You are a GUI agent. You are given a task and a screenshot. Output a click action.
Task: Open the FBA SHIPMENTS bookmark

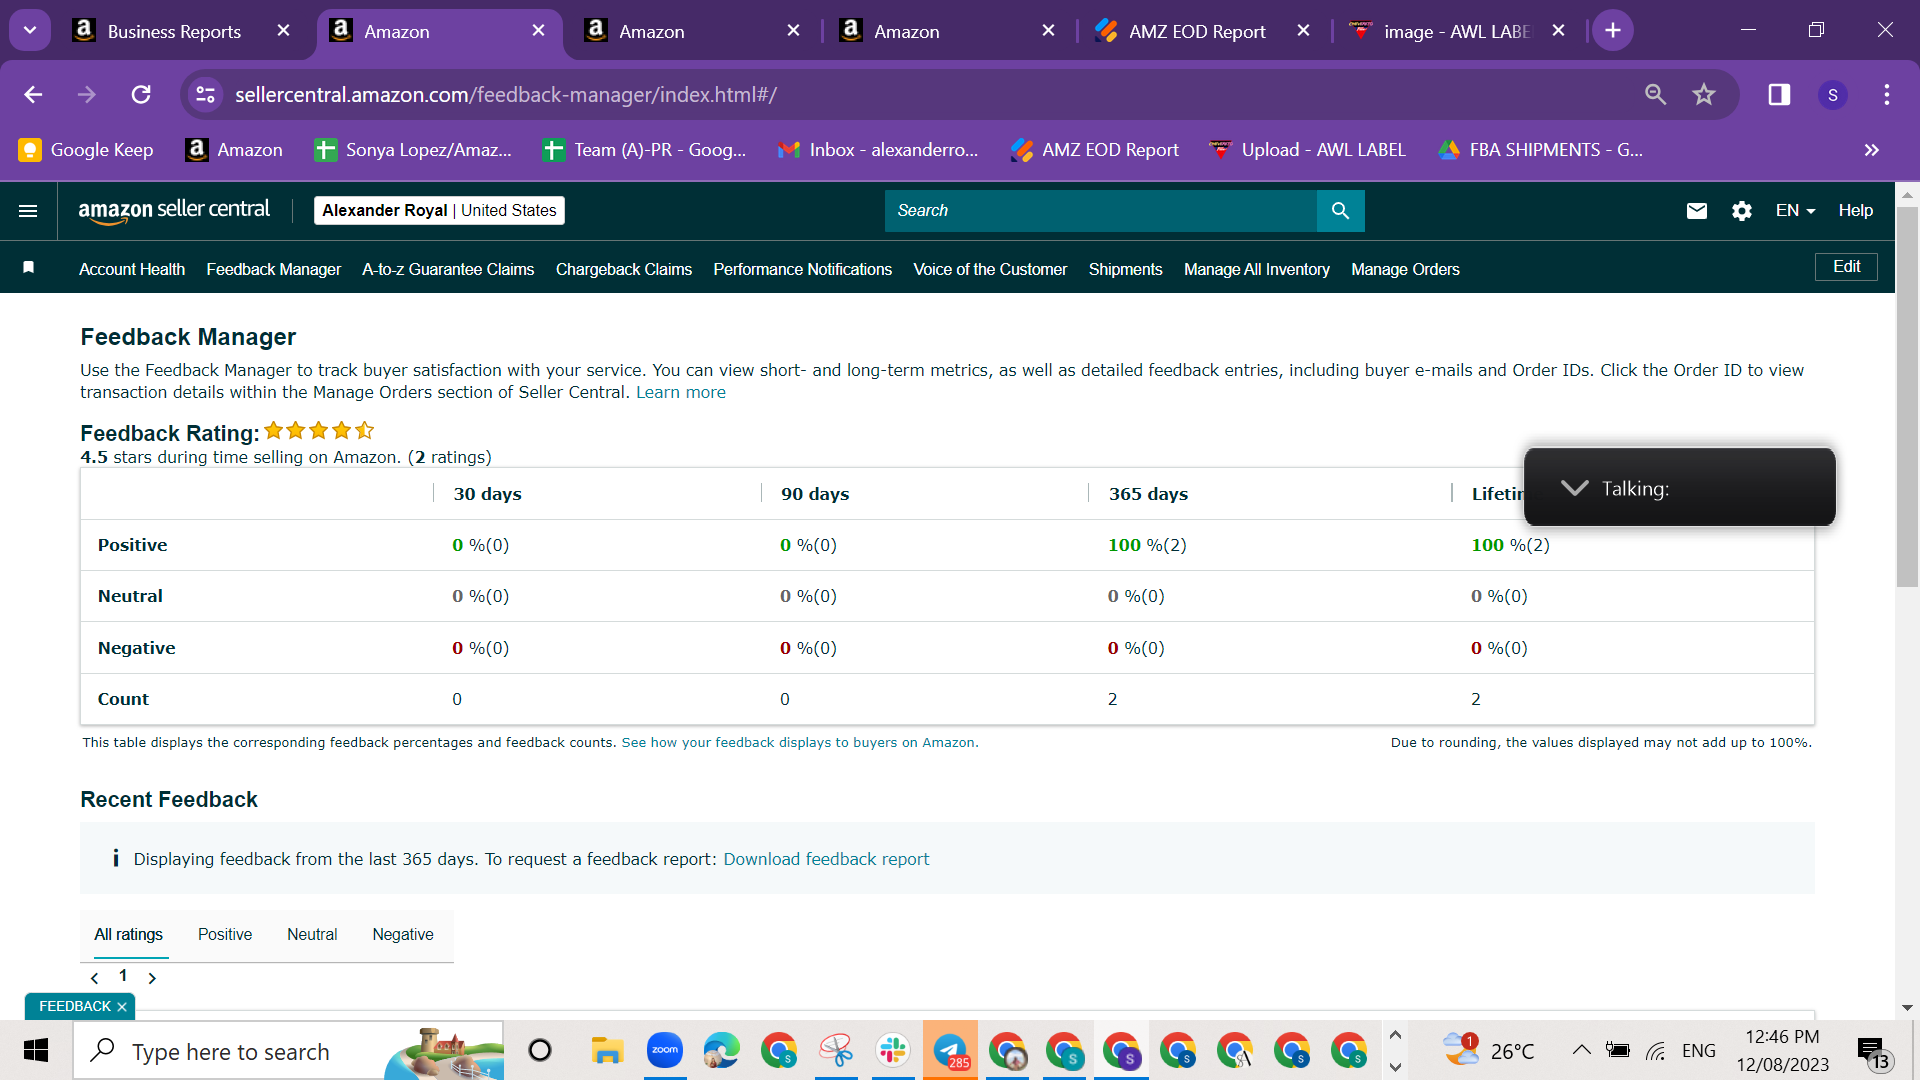(1541, 150)
